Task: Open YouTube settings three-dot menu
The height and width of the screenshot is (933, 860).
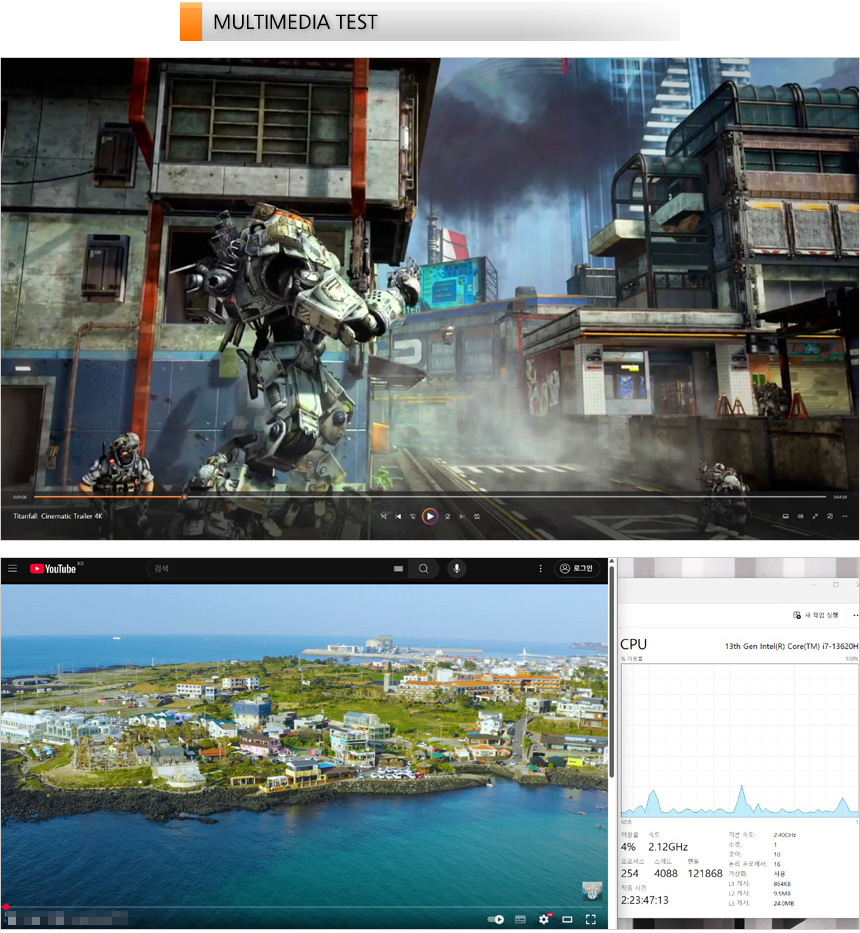Action: coord(541,569)
